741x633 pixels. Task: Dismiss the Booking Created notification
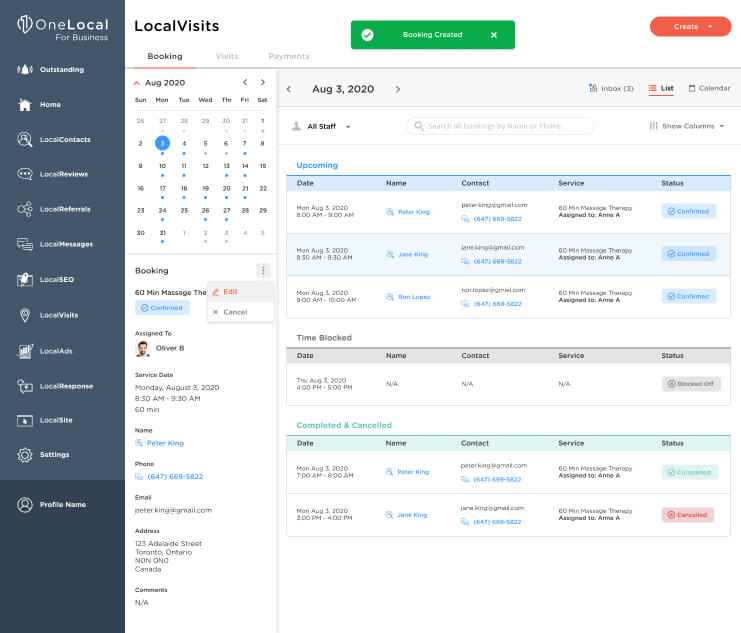coord(494,35)
